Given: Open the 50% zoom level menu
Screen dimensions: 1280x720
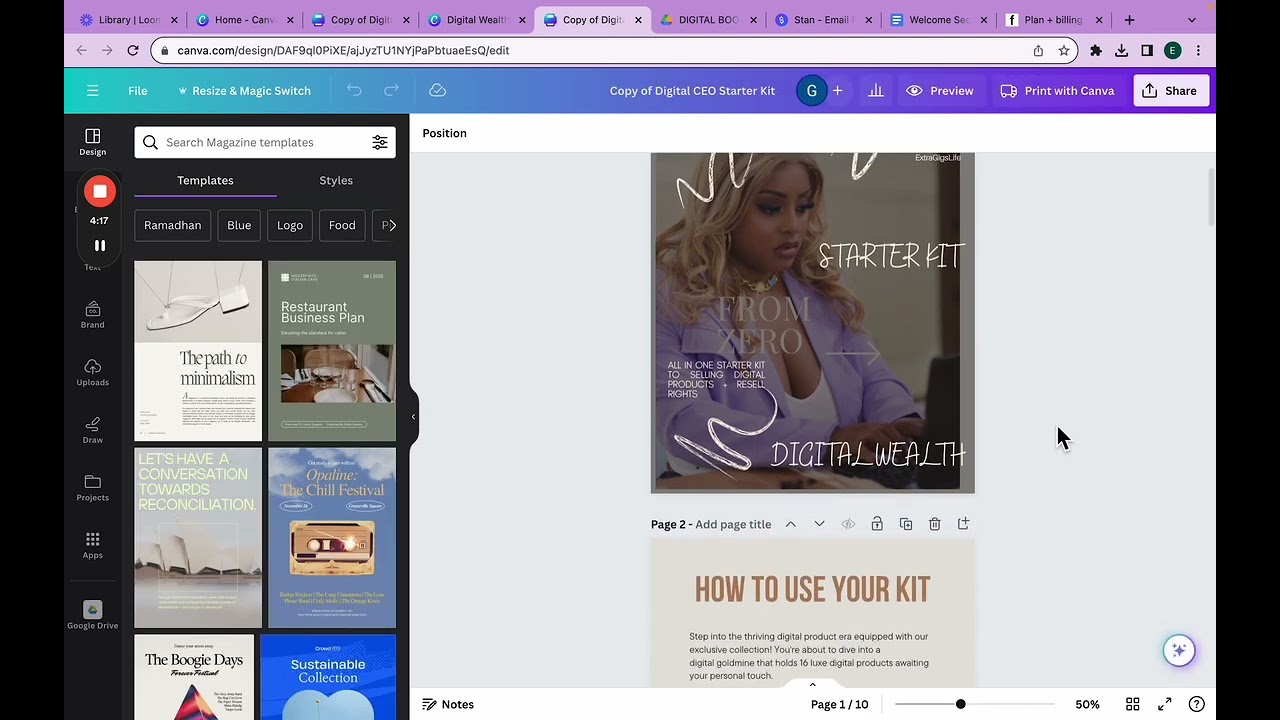Looking at the screenshot, I should [x=1087, y=705].
